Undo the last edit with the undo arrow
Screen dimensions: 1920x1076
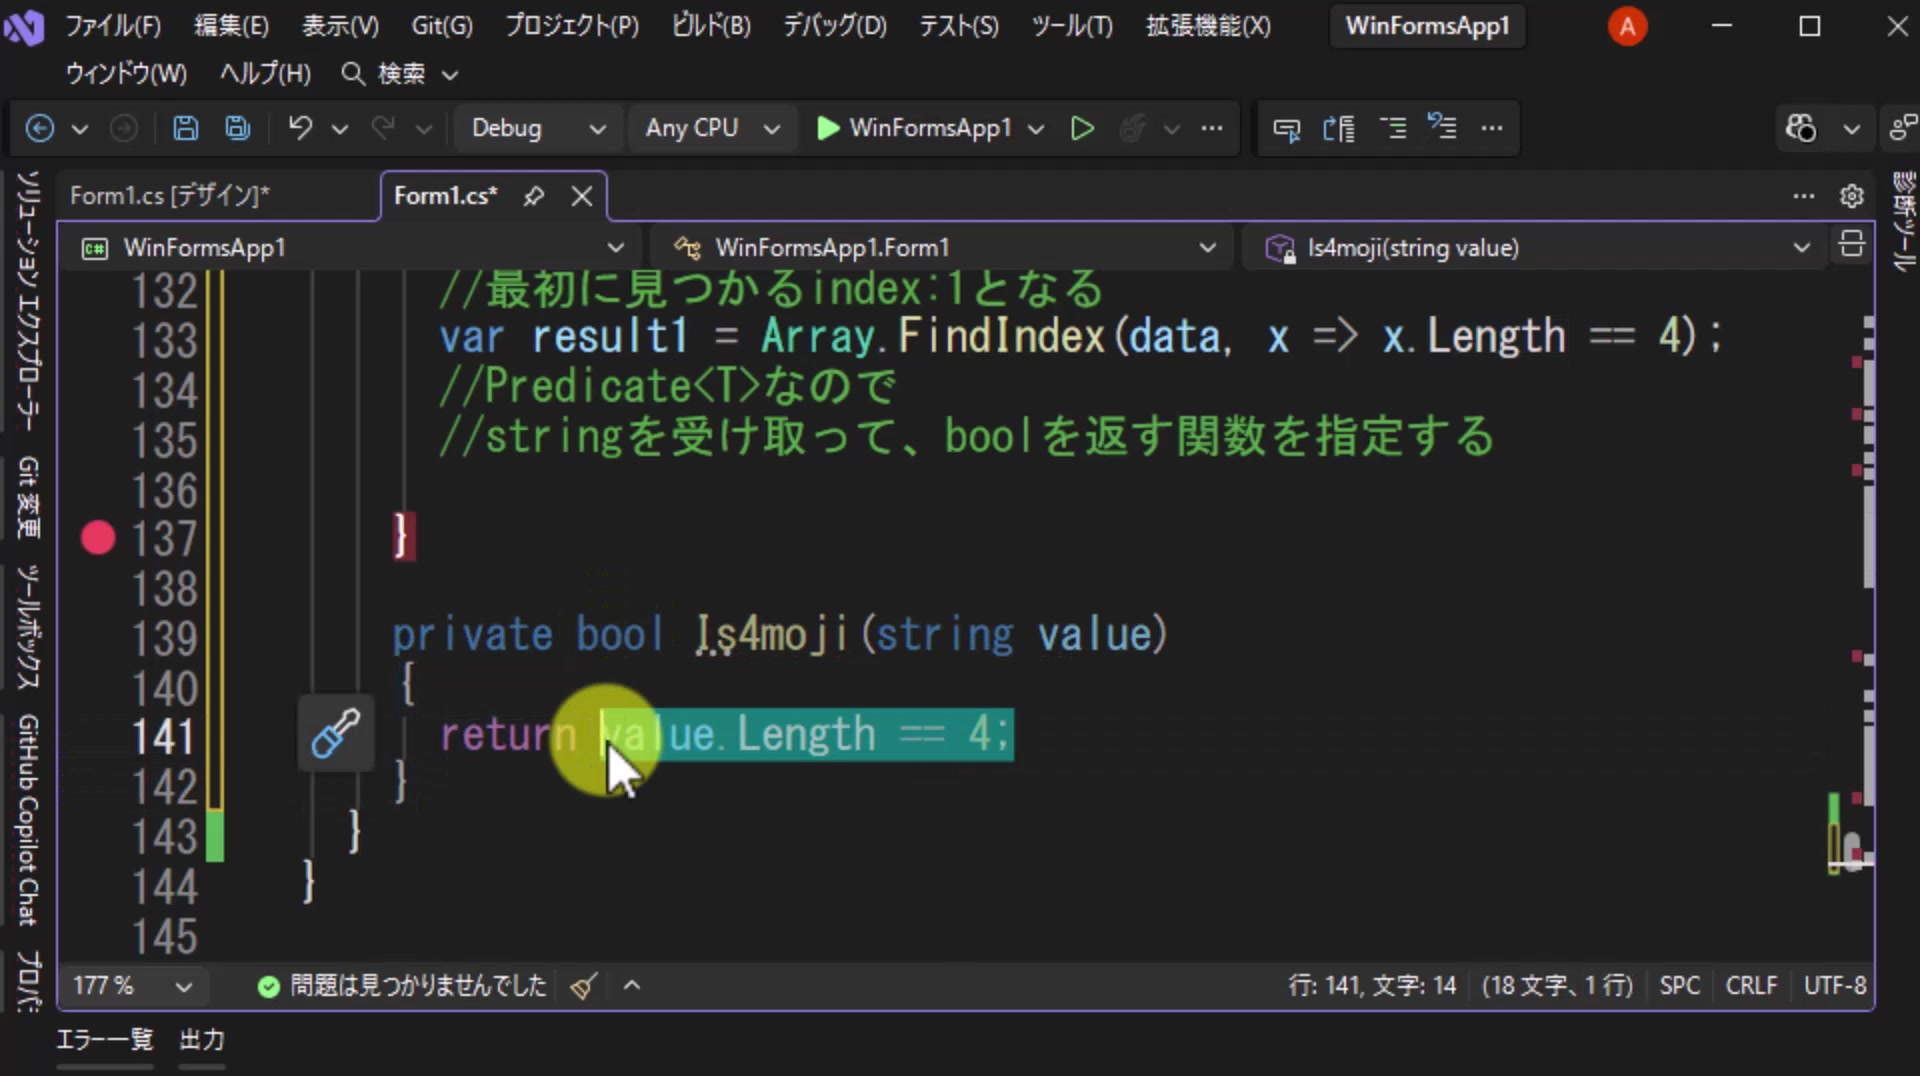point(300,128)
